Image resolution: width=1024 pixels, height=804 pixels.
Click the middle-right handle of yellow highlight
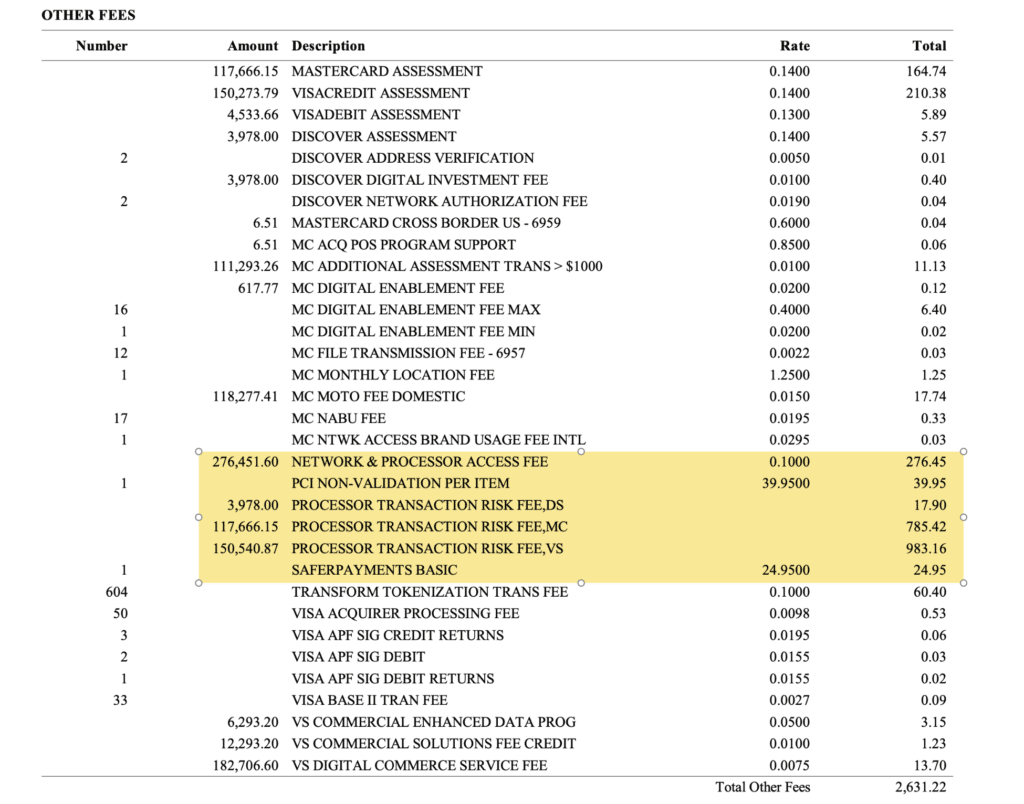coord(964,517)
